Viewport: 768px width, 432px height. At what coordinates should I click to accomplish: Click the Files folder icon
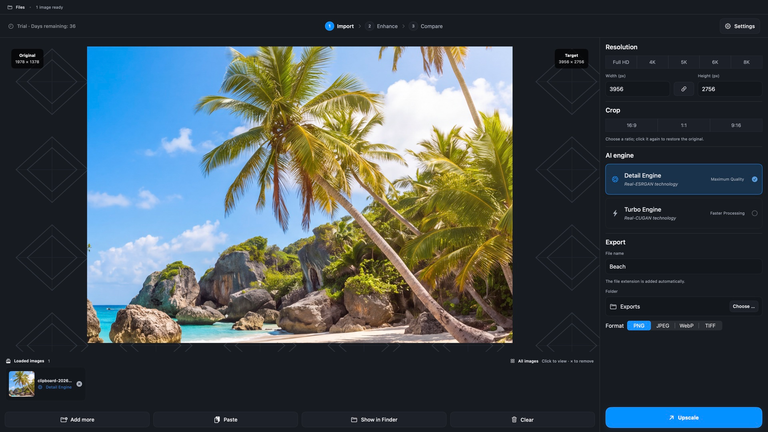pyautogui.click(x=10, y=7)
